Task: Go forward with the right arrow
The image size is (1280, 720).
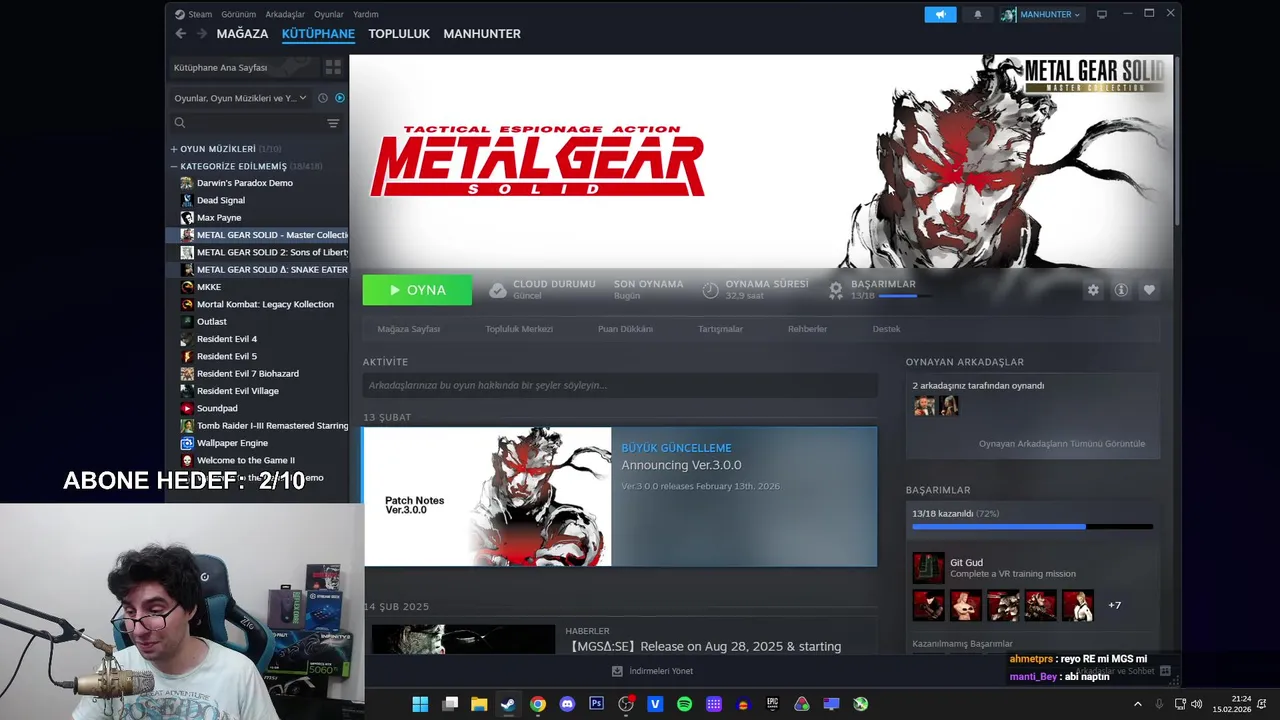Action: point(201,33)
